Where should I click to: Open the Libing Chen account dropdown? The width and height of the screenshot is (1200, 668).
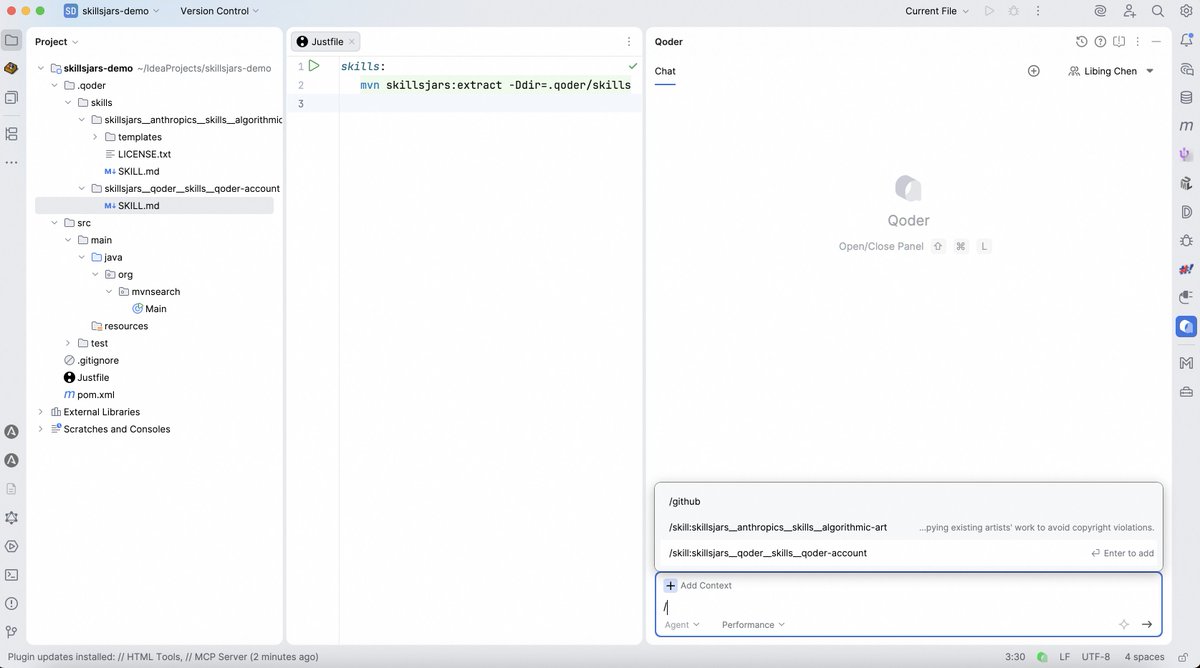tap(1111, 71)
